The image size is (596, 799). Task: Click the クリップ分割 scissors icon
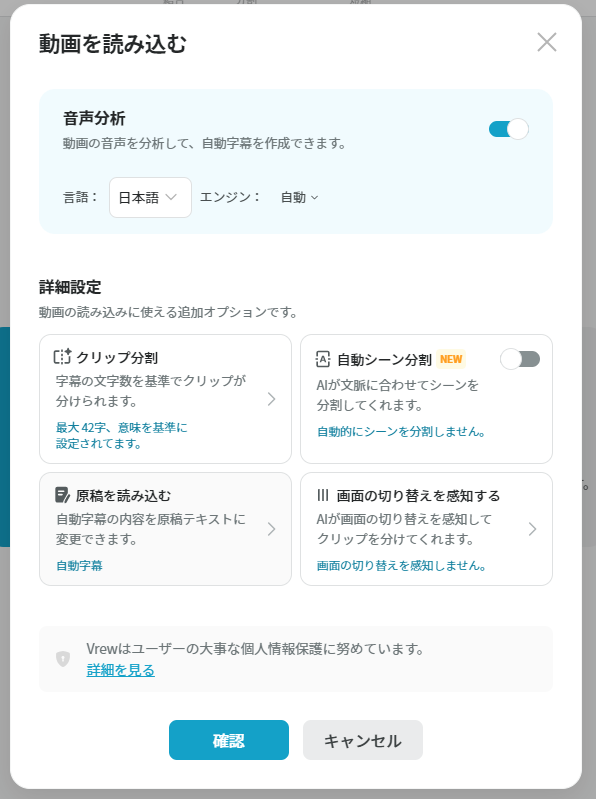pos(62,357)
